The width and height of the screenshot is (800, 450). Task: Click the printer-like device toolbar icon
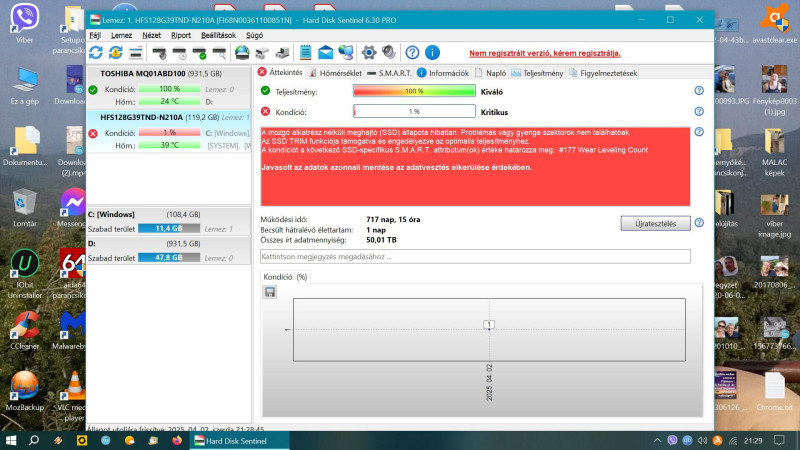(262, 53)
